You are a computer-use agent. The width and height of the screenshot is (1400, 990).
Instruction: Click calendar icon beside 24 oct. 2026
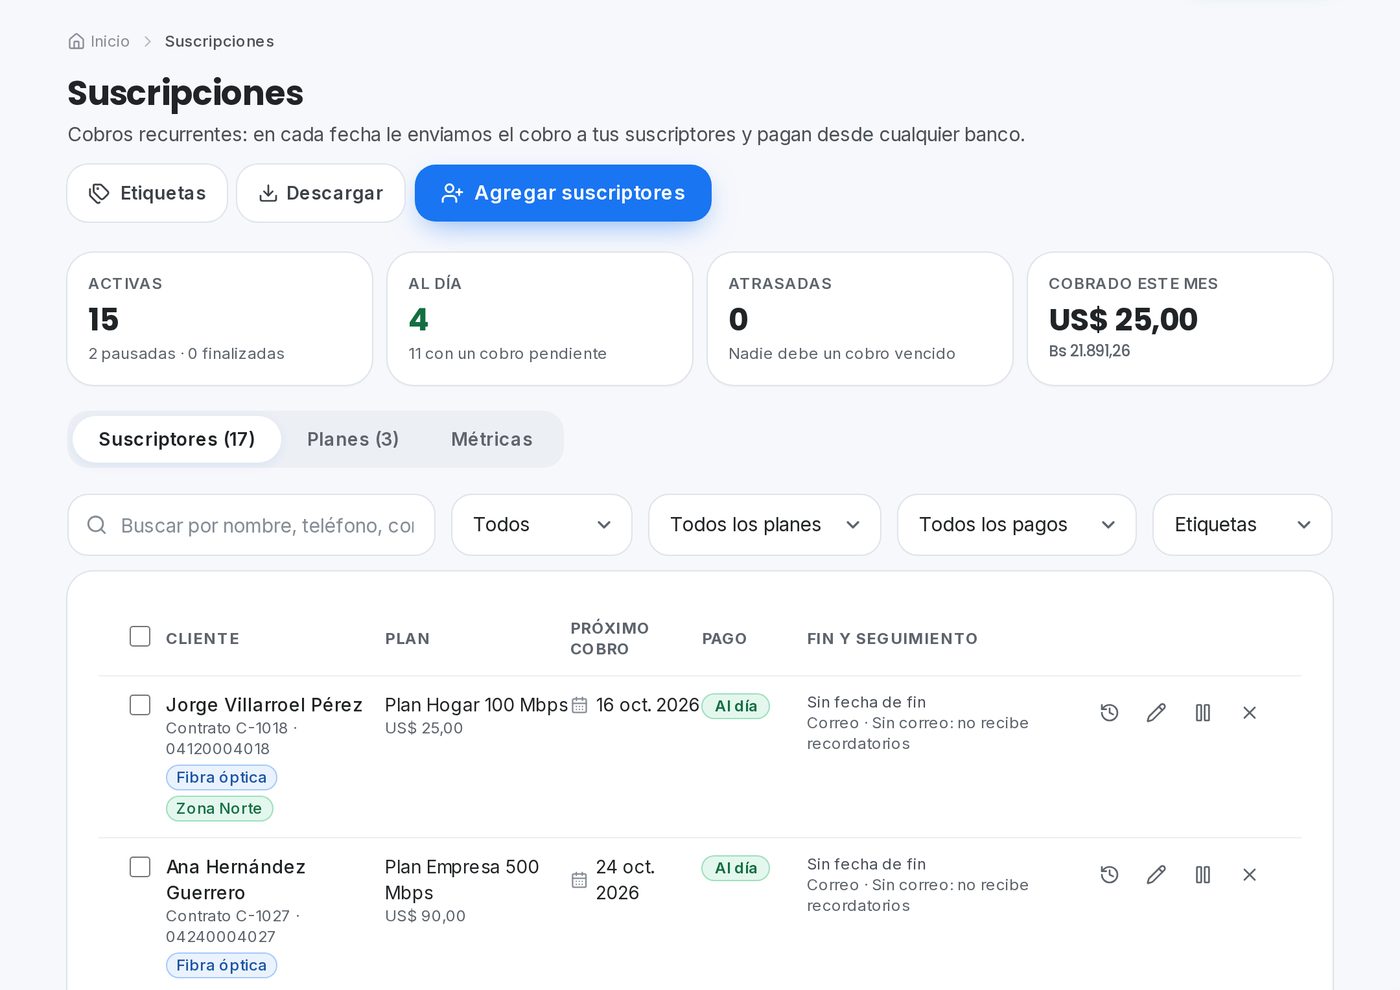pyautogui.click(x=579, y=880)
